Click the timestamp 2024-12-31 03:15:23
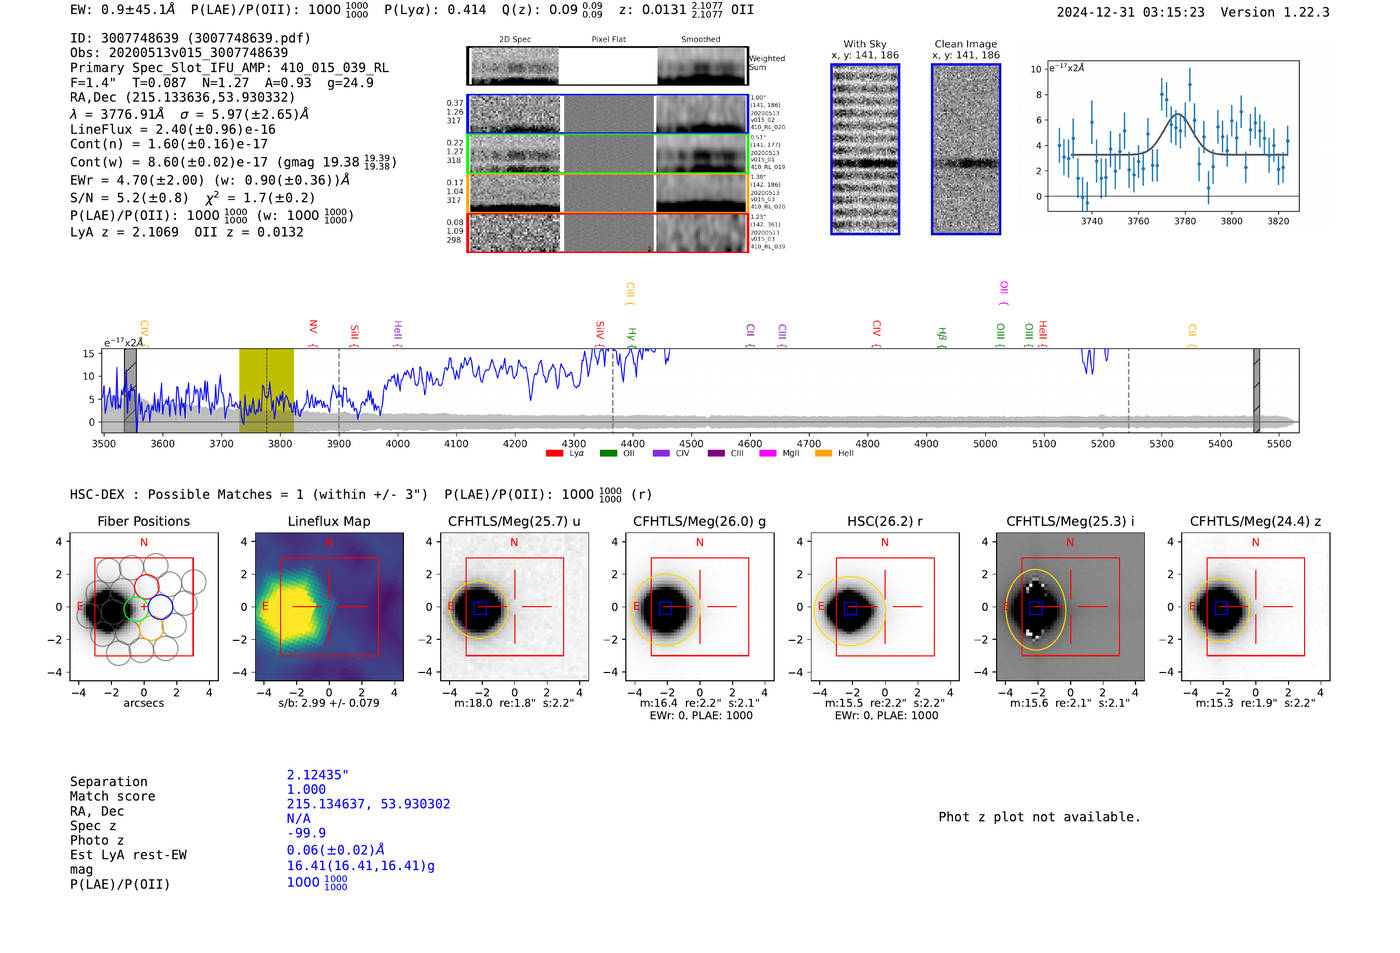The width and height of the screenshot is (1400, 953). click(x=1130, y=12)
